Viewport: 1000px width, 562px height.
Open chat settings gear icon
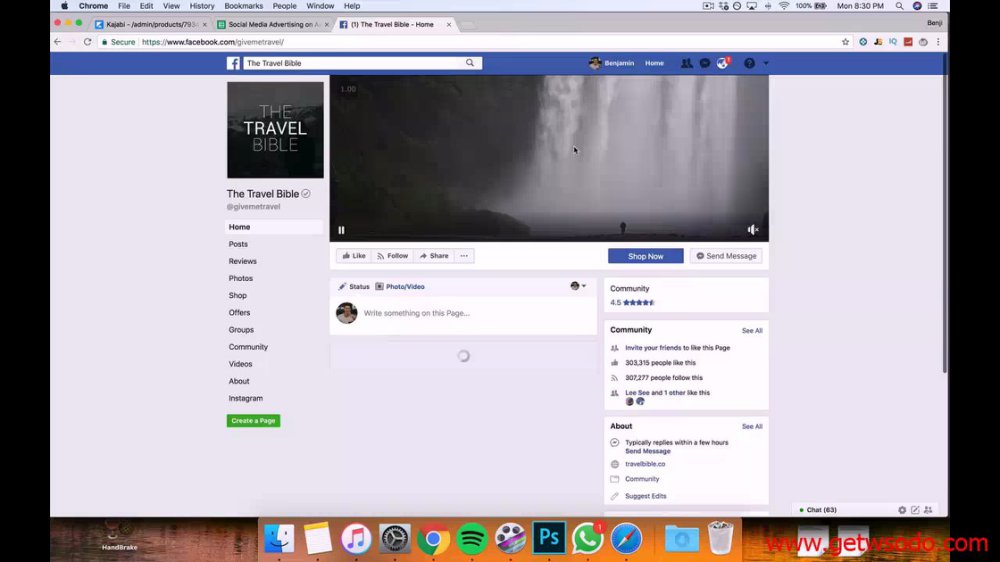(x=902, y=510)
